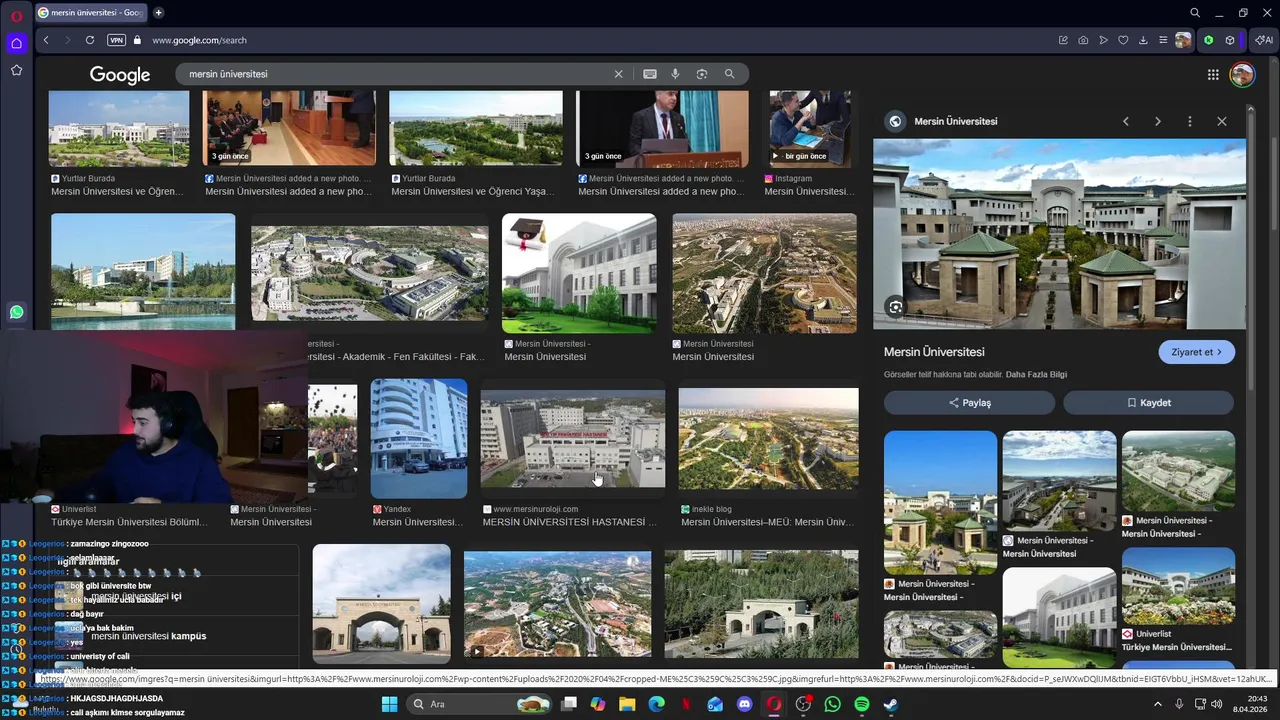This screenshot has height=720, width=1280.
Task: Open Steam from the taskbar
Action: [891, 704]
